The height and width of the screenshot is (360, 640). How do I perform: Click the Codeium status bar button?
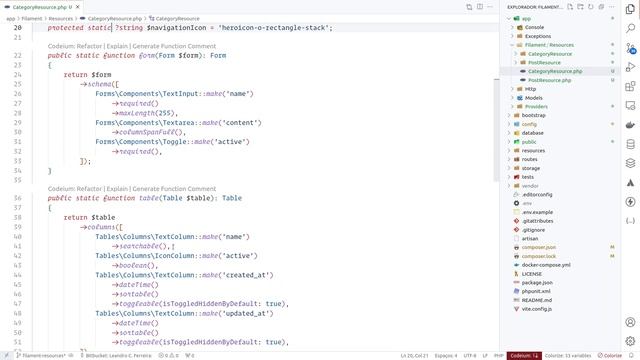(524, 356)
